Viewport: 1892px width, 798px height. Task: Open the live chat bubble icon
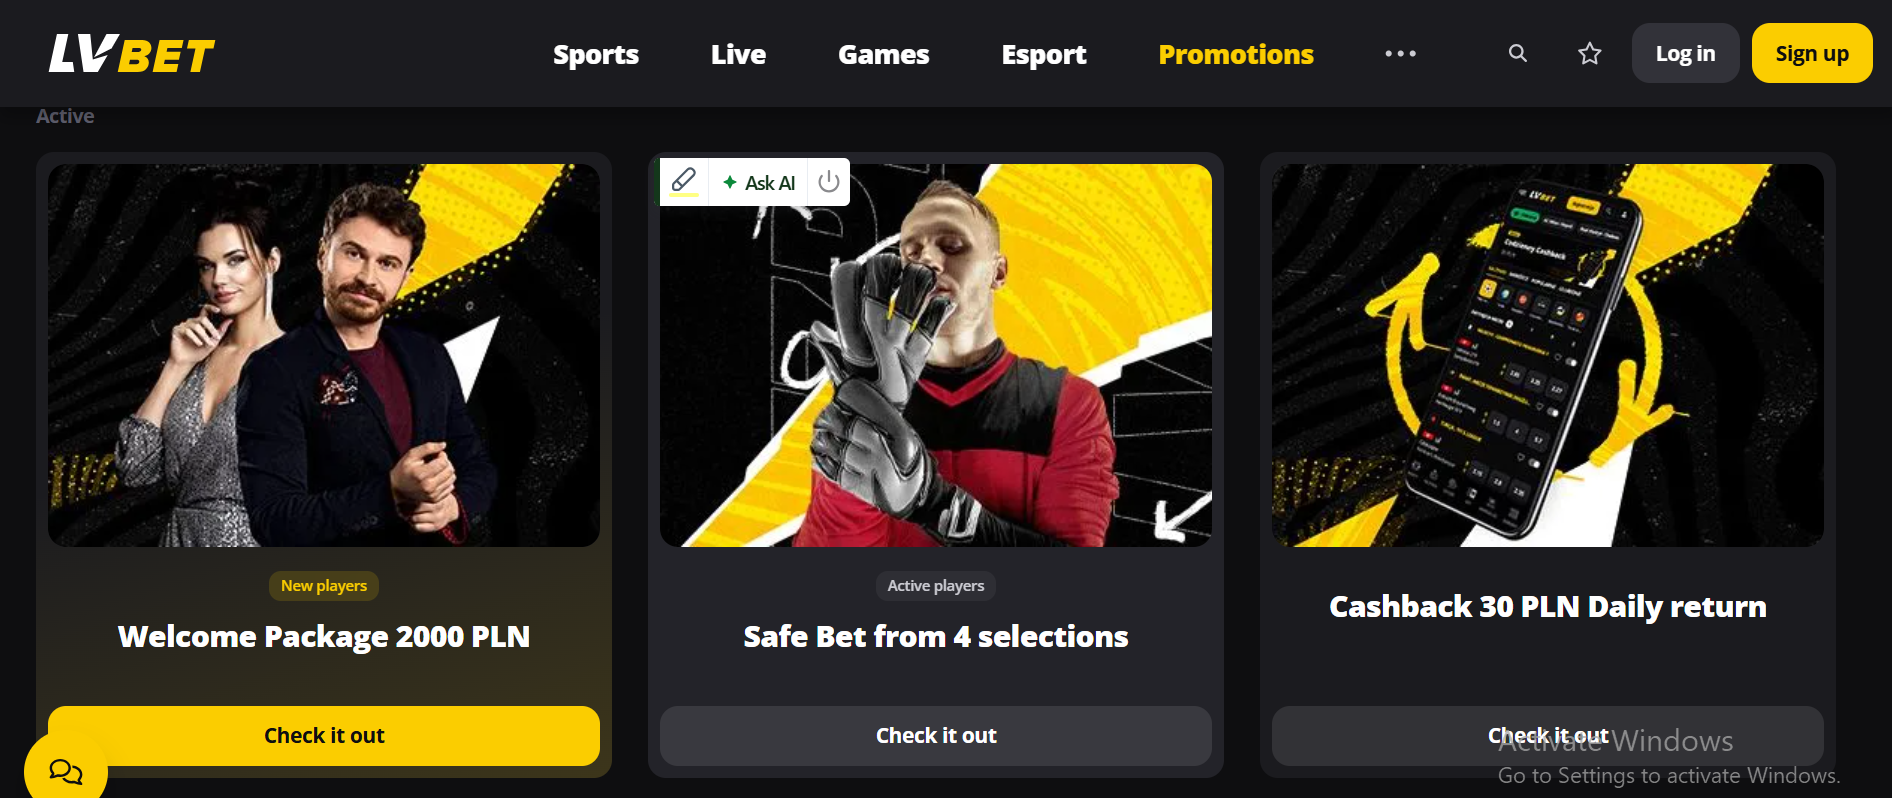click(66, 771)
